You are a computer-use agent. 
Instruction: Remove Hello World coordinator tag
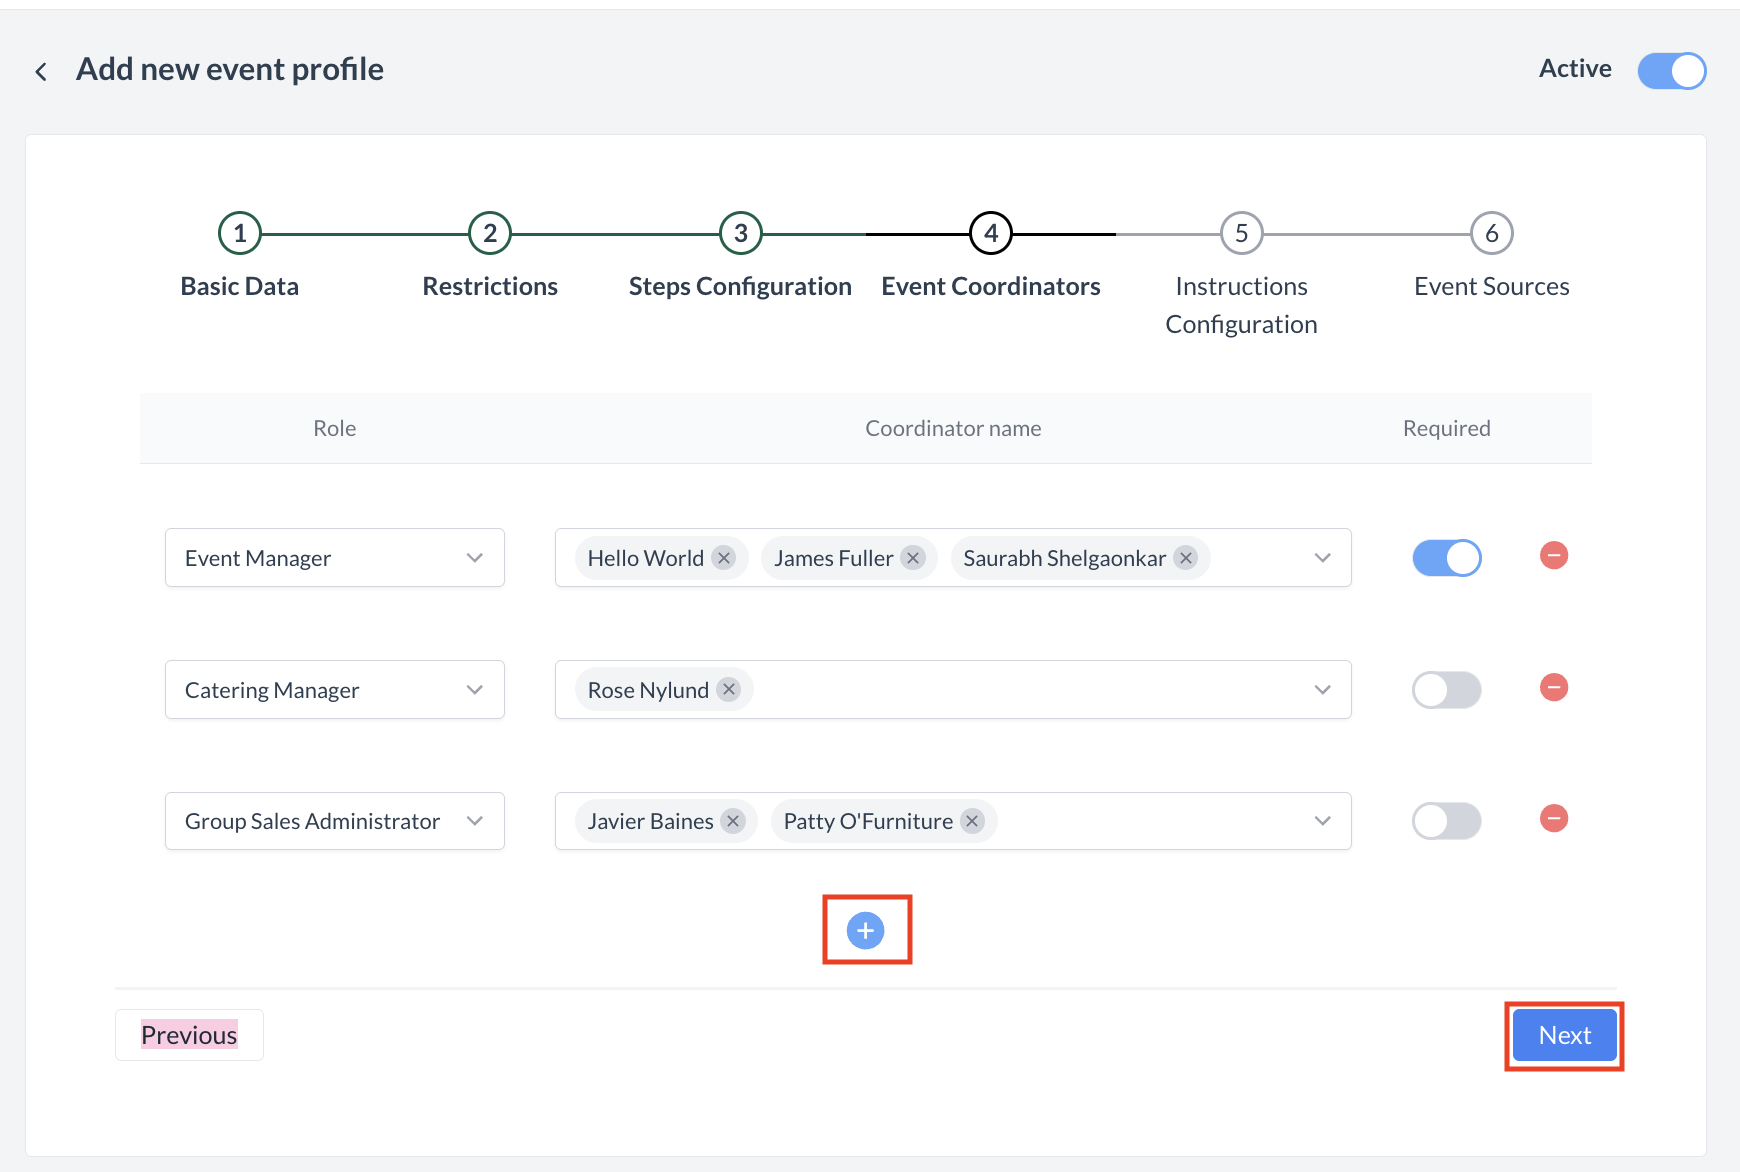pyautogui.click(x=724, y=558)
